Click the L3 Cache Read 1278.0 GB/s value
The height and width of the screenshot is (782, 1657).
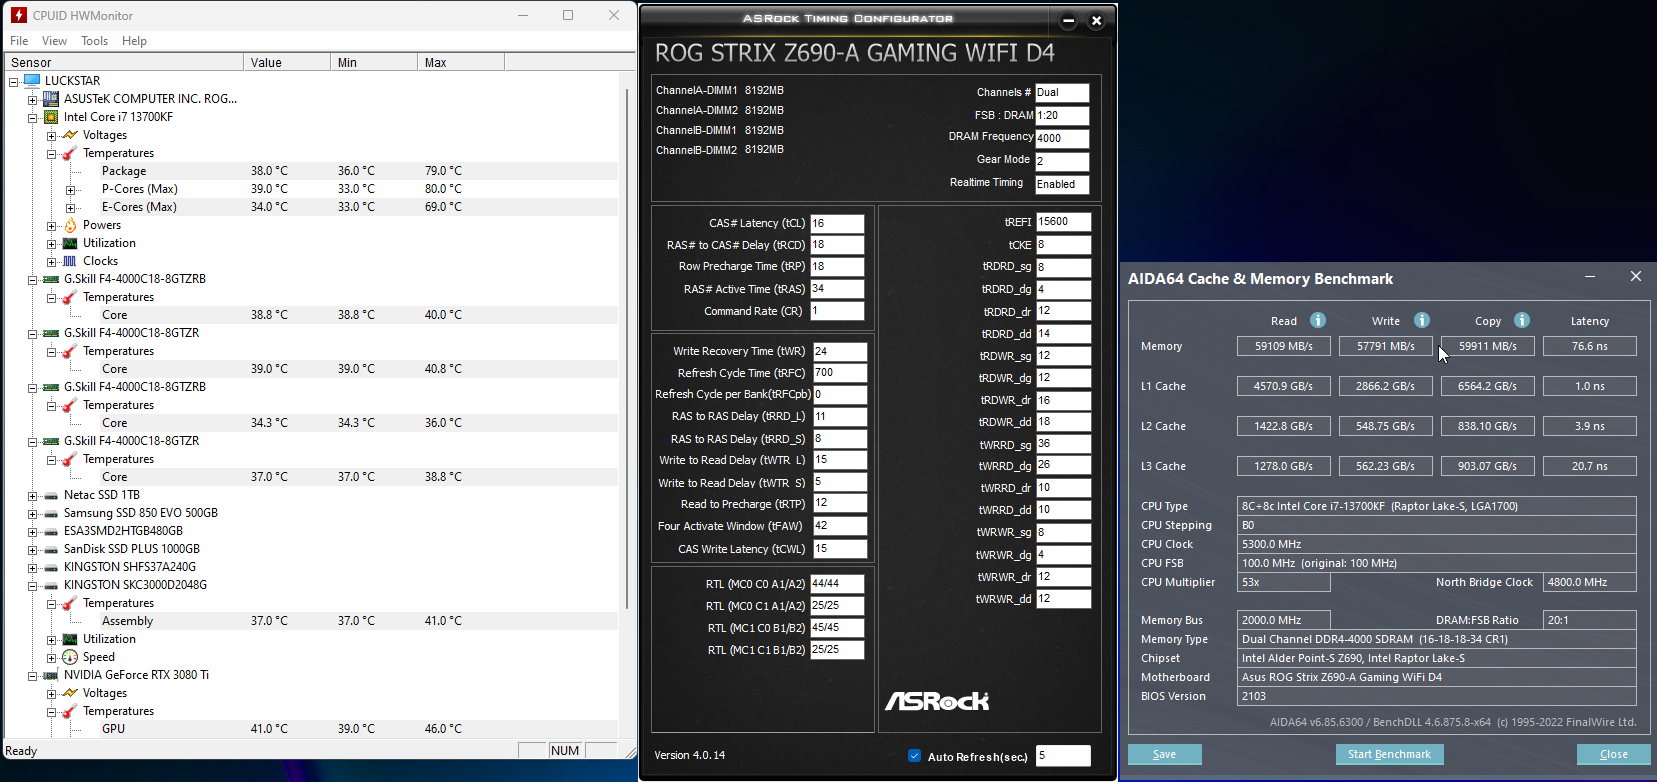[x=1284, y=466]
